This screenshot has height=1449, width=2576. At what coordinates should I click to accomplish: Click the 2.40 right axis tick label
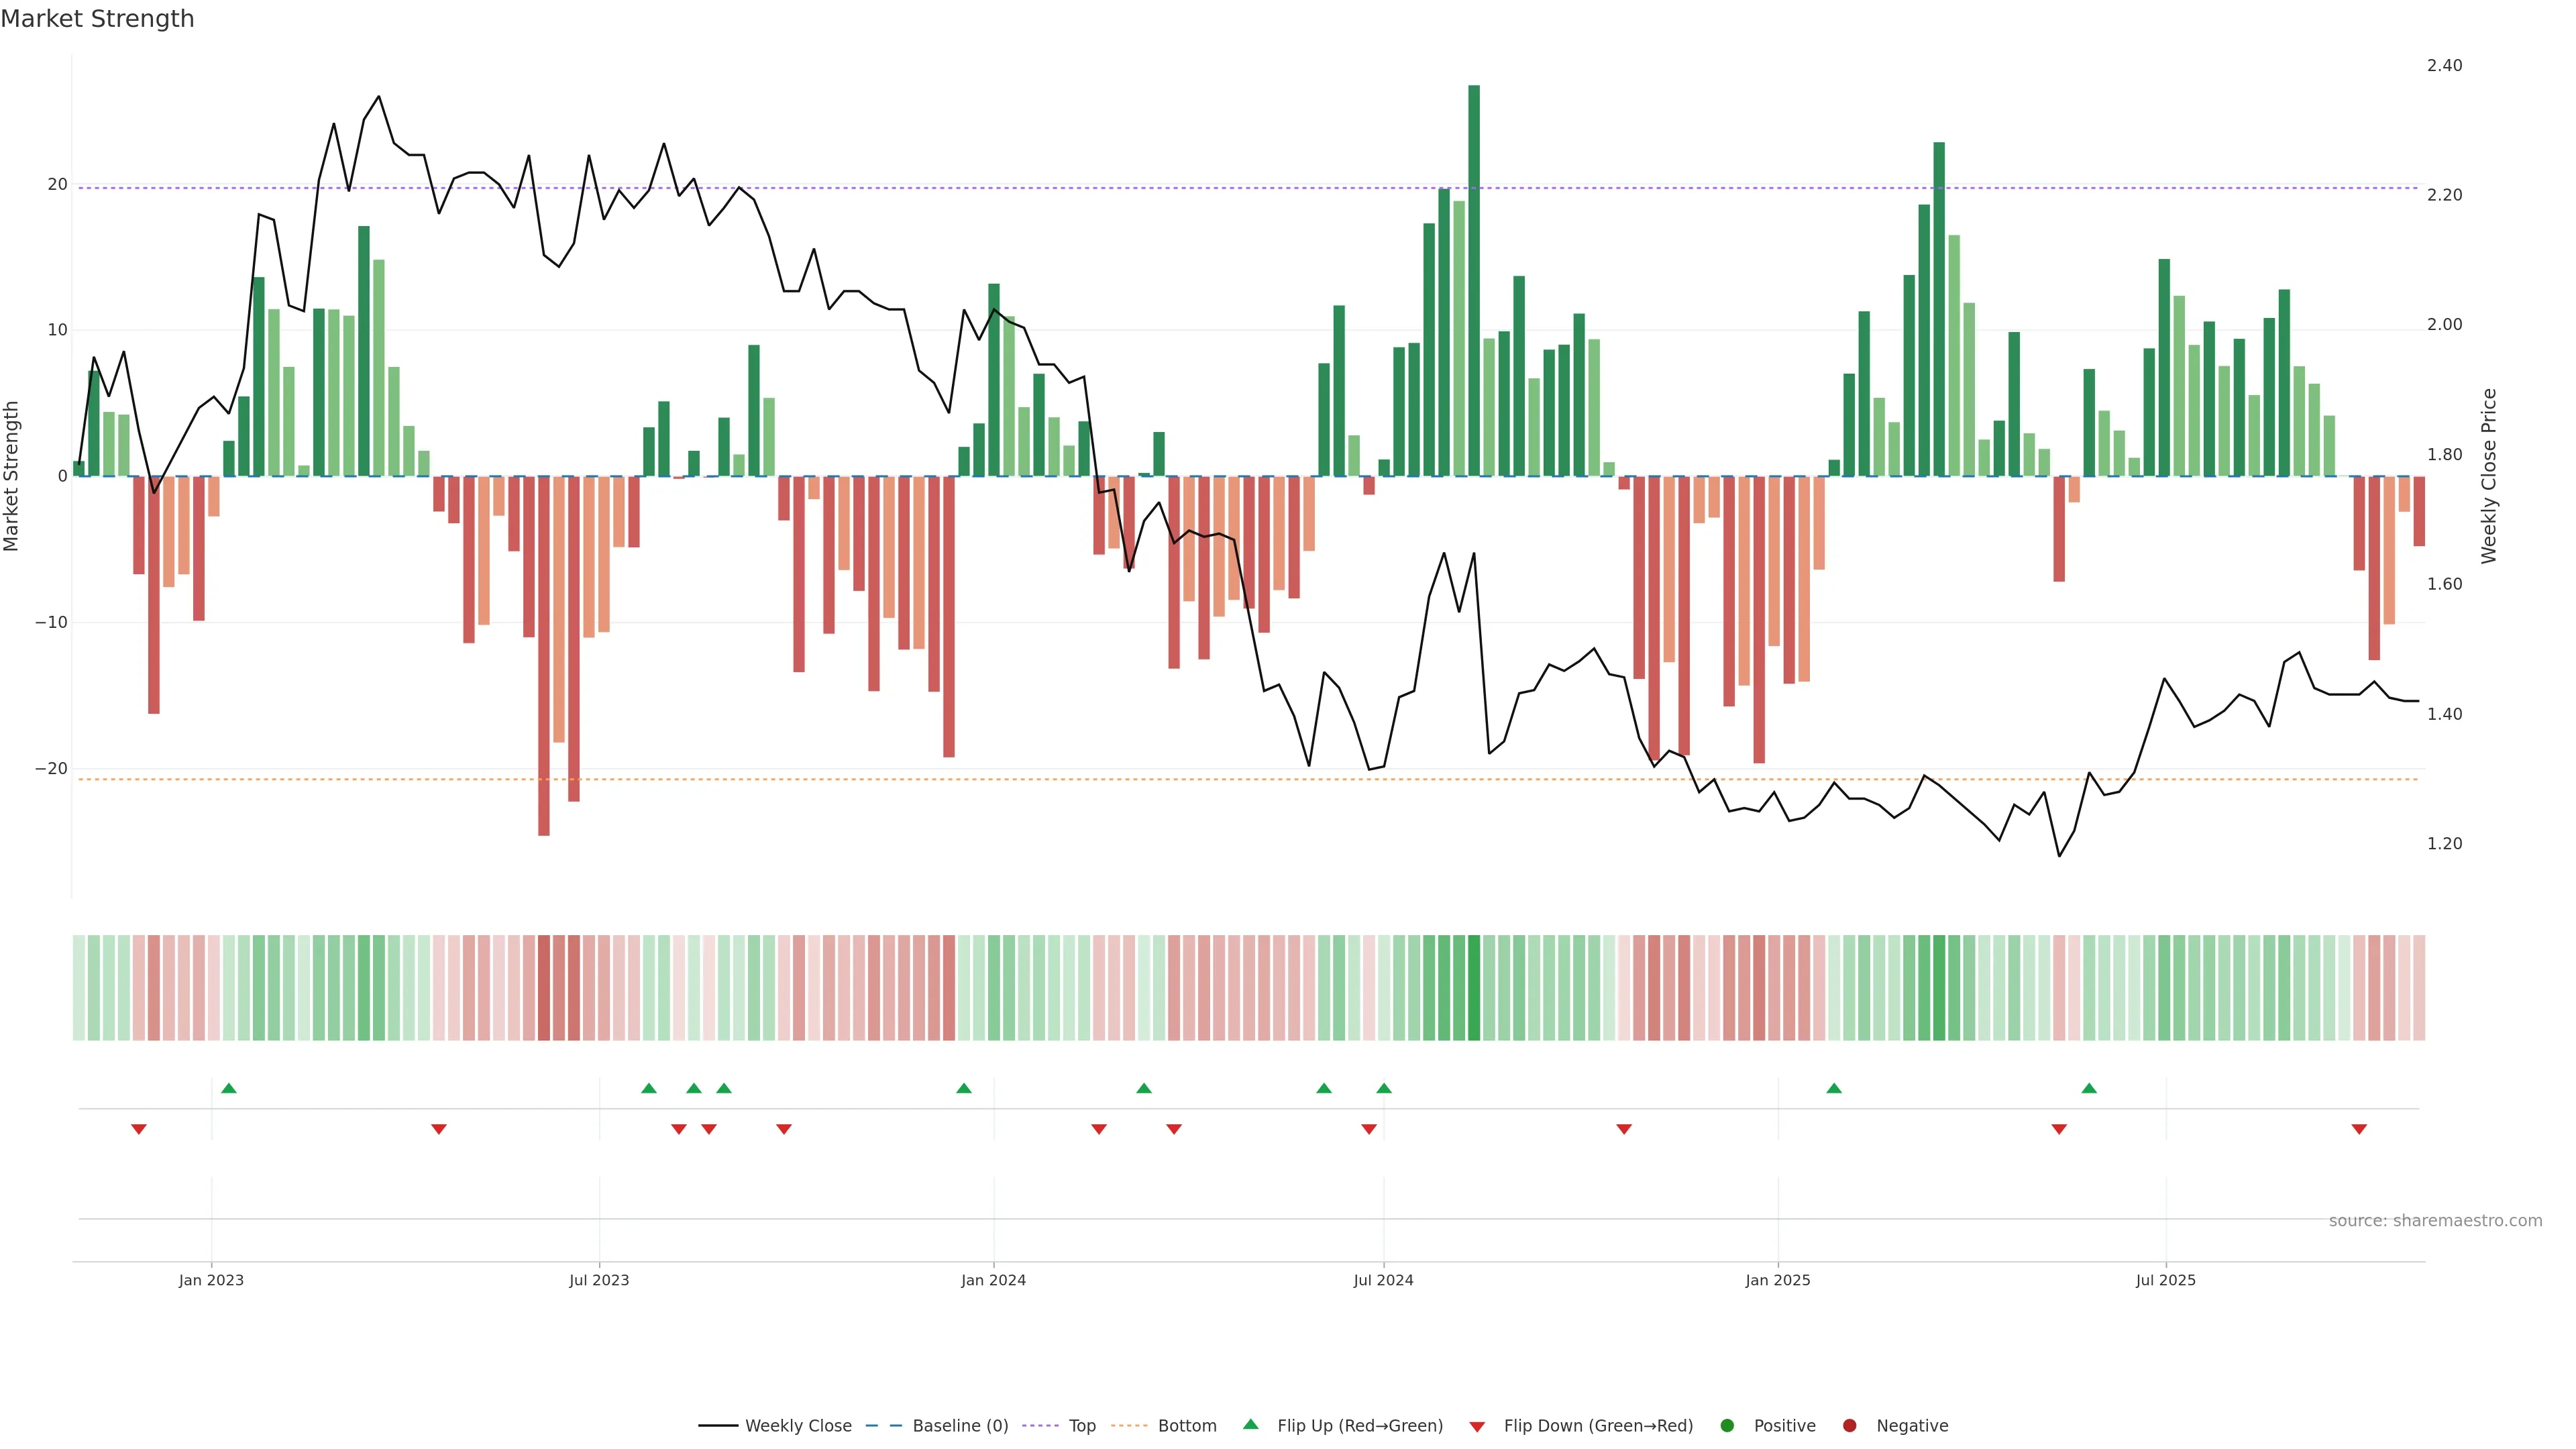pyautogui.click(x=2444, y=66)
